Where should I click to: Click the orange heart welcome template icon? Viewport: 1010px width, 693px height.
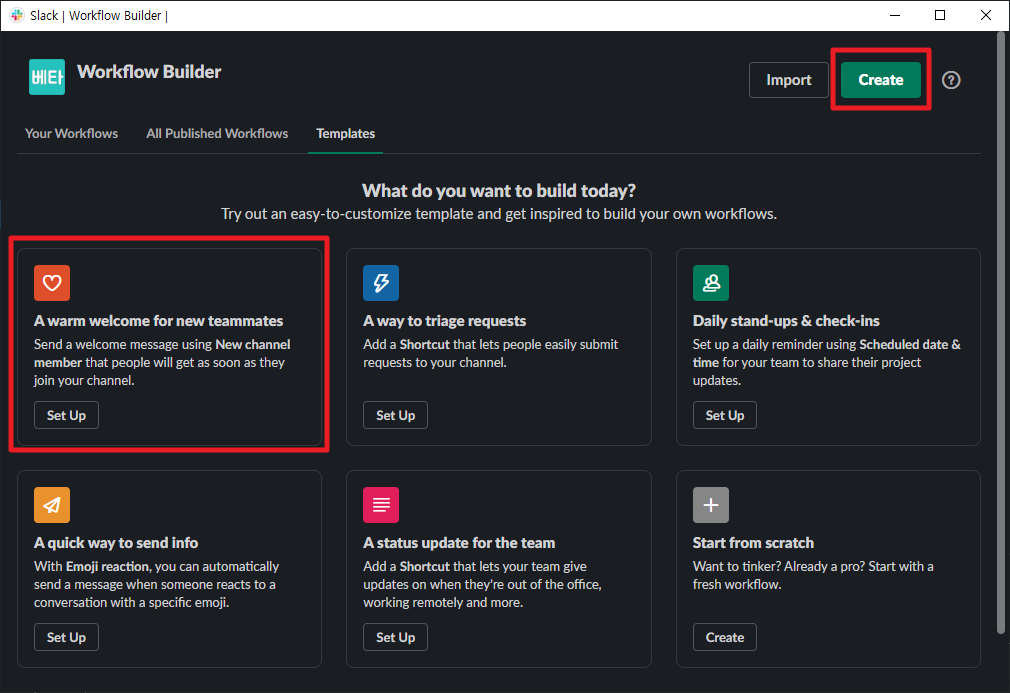click(x=52, y=283)
